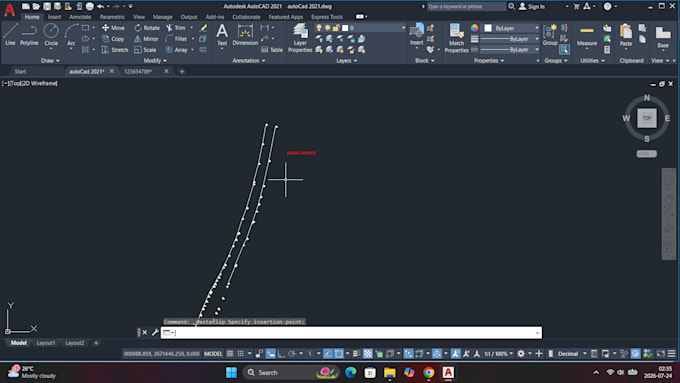Activate the Copy command
Screen dimensions: 680x383
113,39
